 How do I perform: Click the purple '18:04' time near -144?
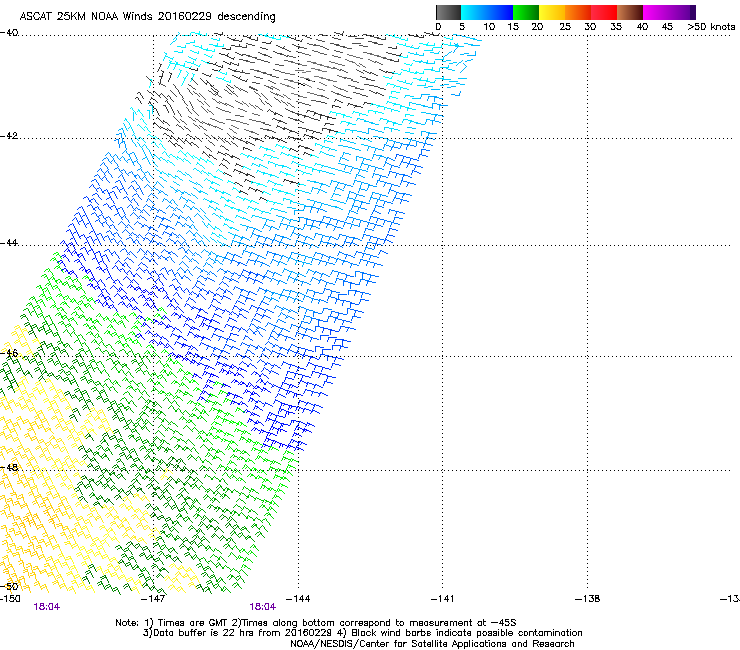coord(262,607)
